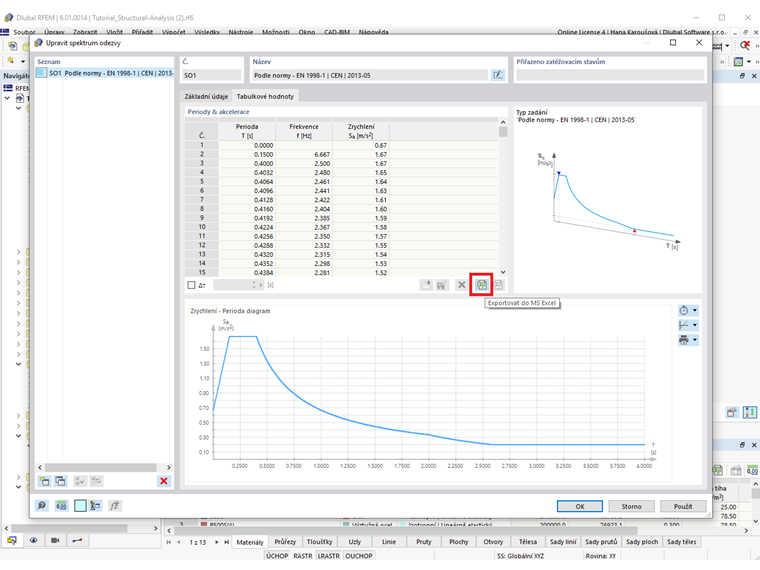Click period cell 0.4384 in row 15
This screenshot has height=570, width=760.
(247, 272)
